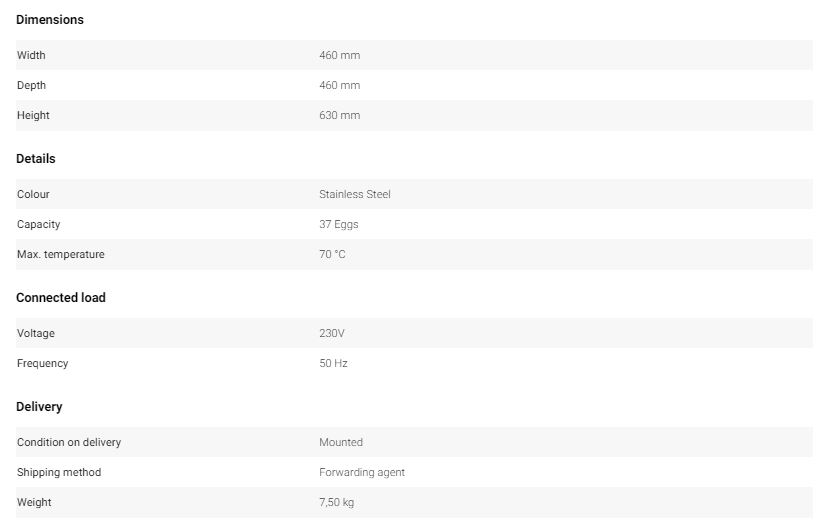
Task: Click the Stainless Steel colour value
Action: pyautogui.click(x=355, y=194)
